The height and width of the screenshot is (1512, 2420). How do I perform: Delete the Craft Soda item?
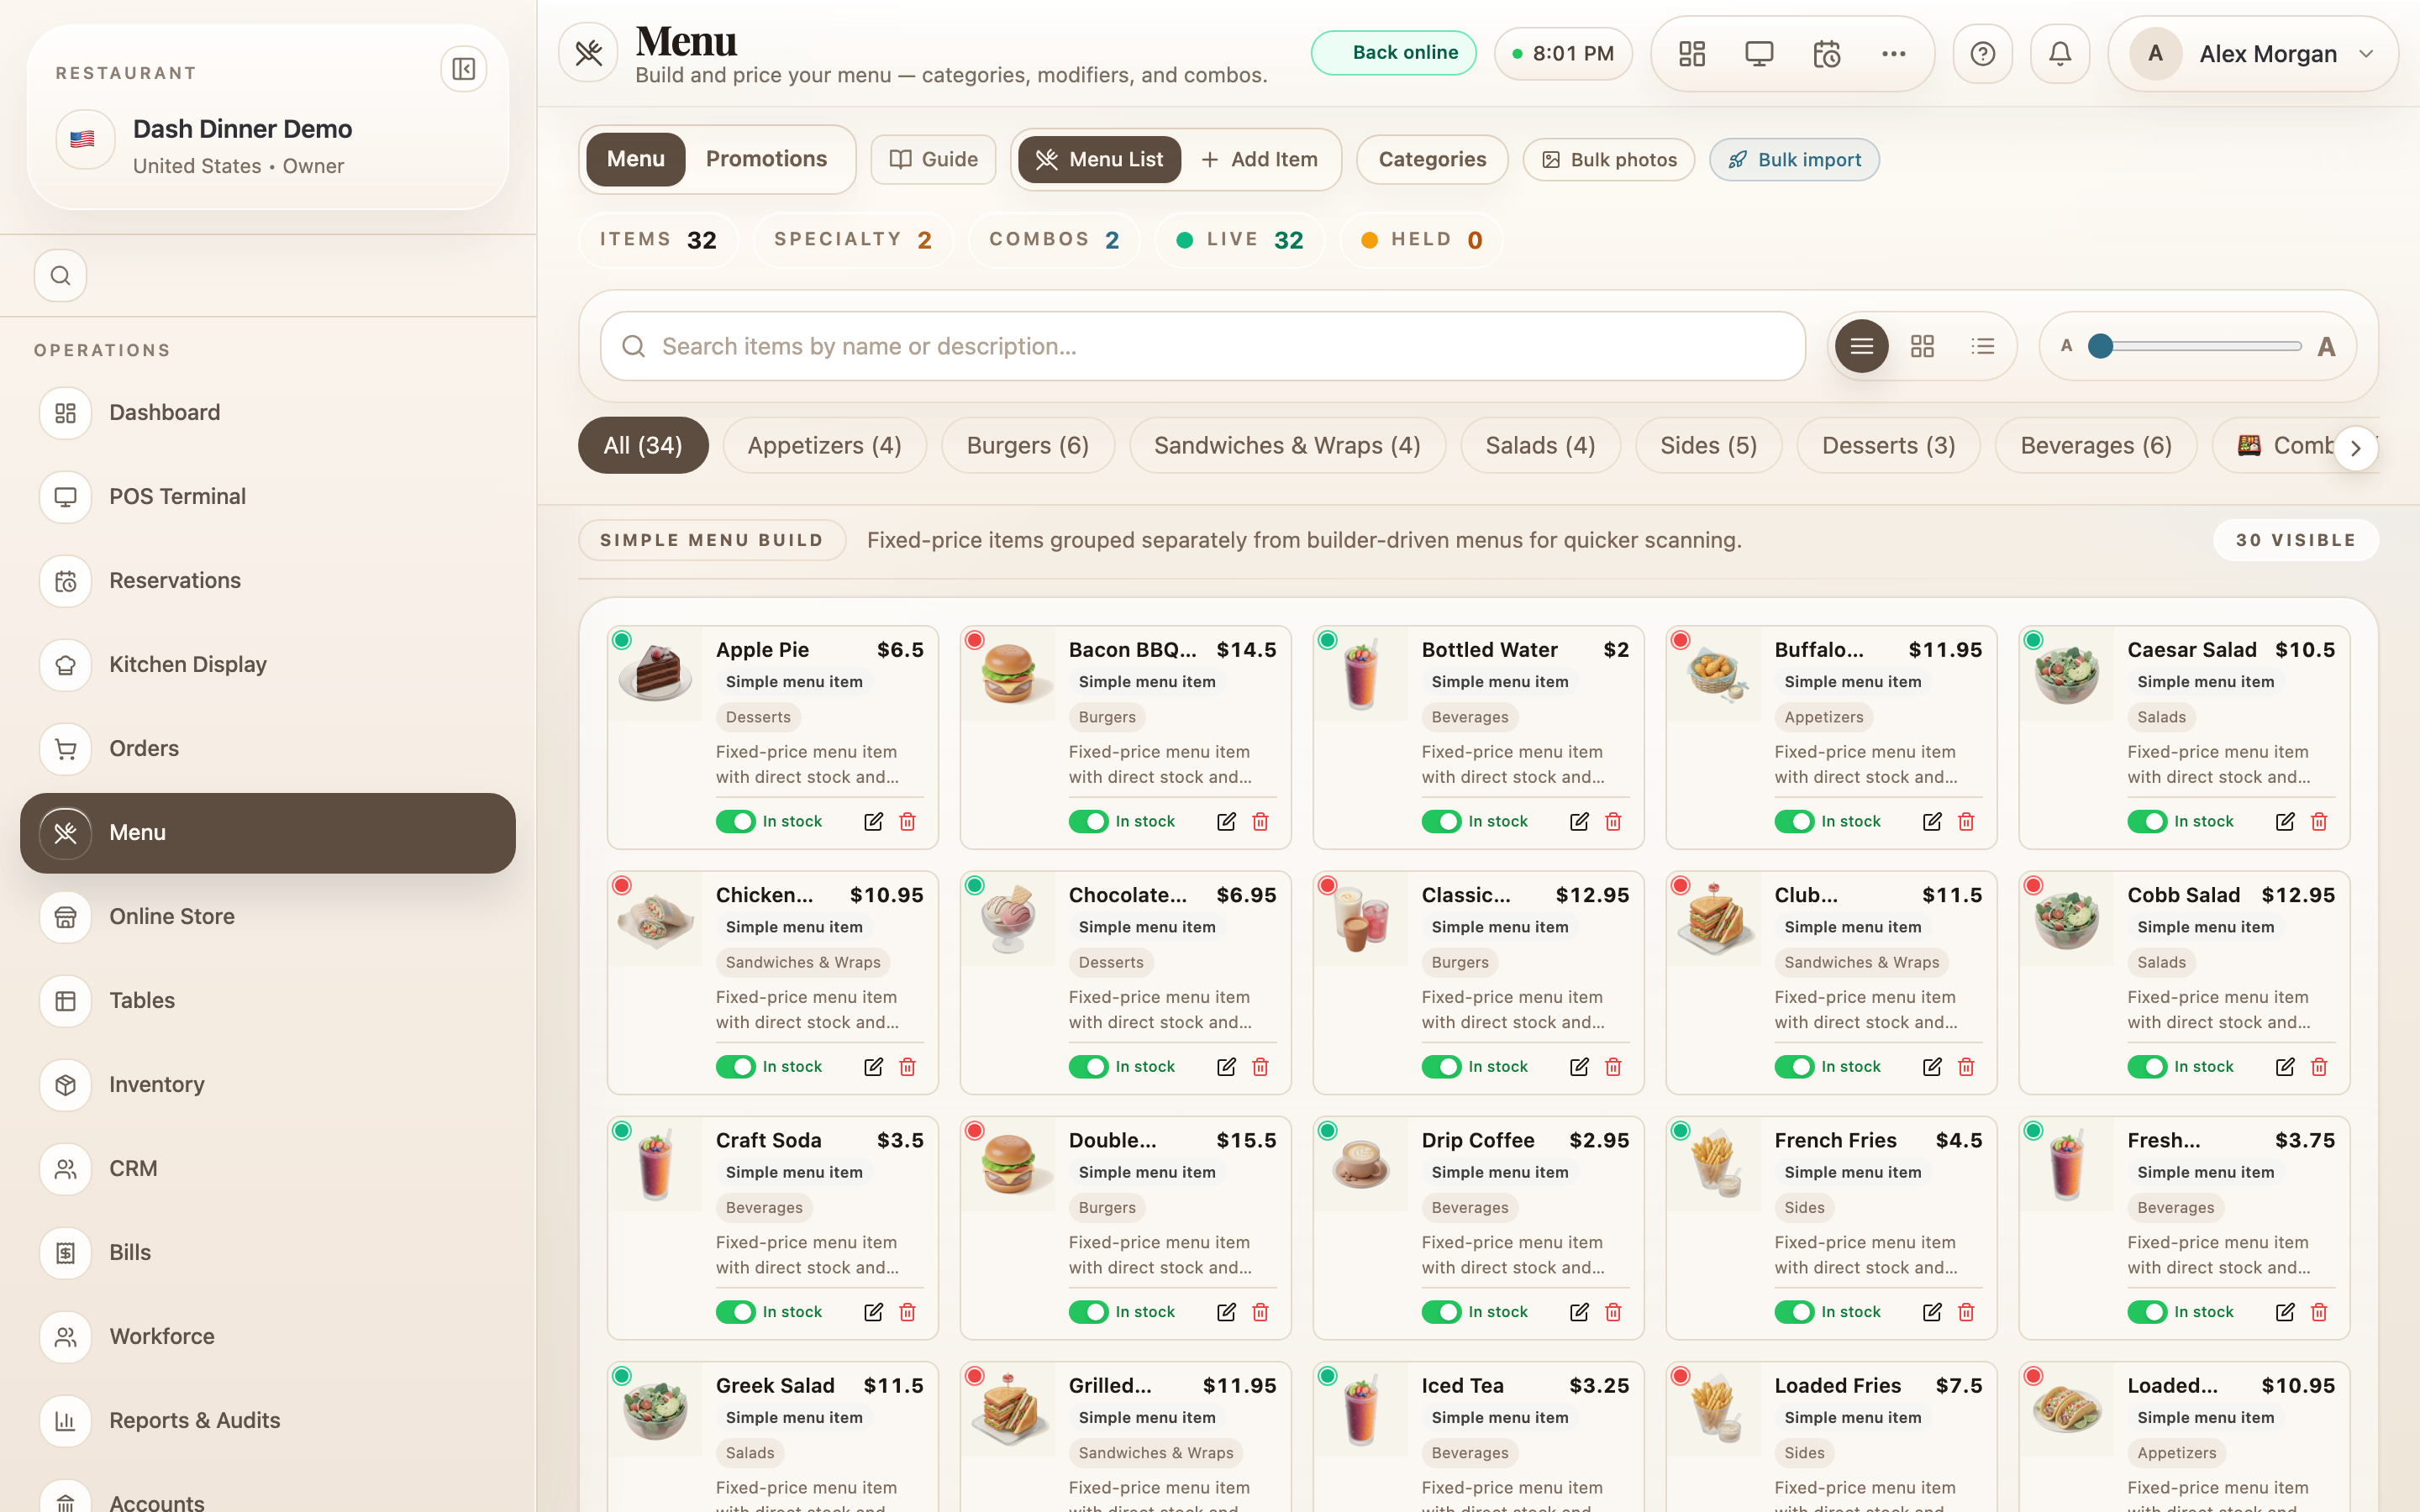(908, 1311)
